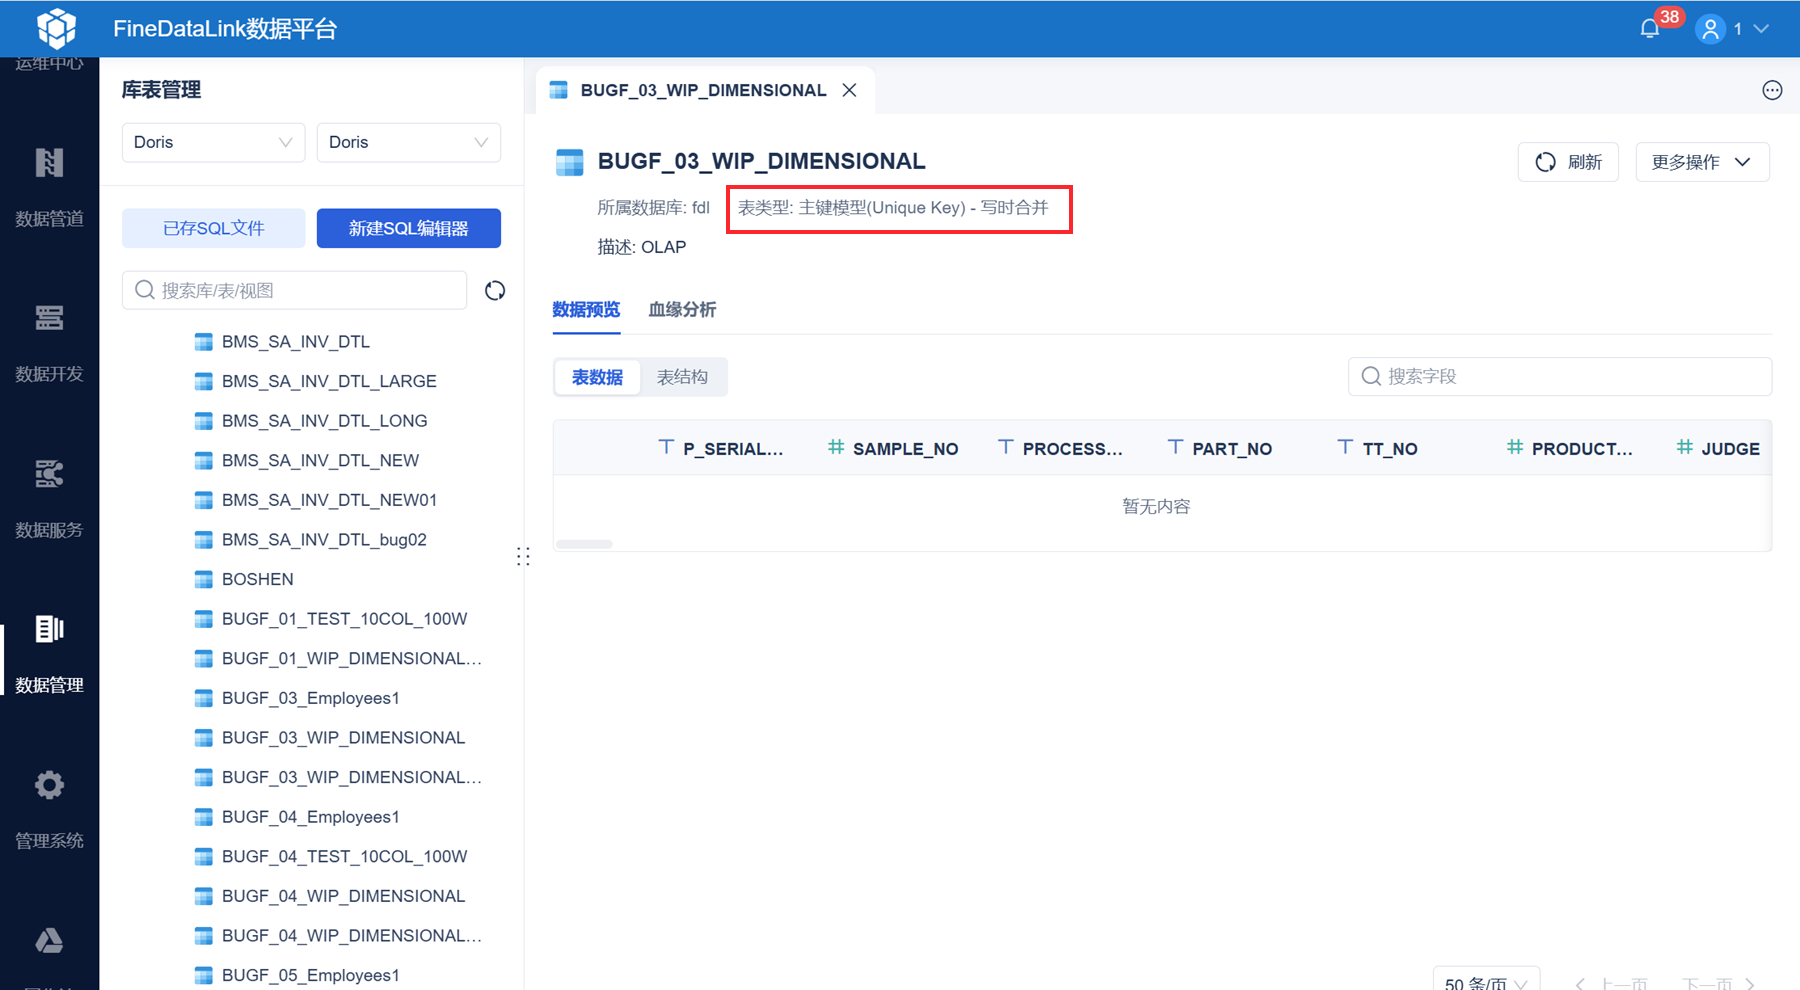Click the text type icon on TT_NO
The height and width of the screenshot is (990, 1800).
click(x=1346, y=447)
